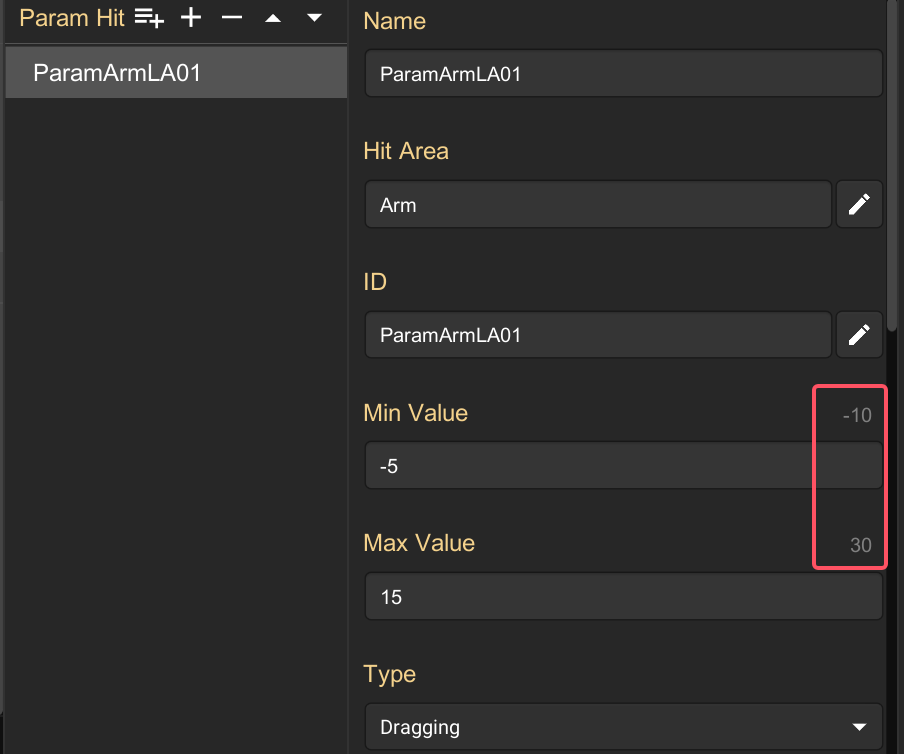Click the add-from-list icon beside Param Hit
Screen dimensions: 904x754
[x=149, y=18]
